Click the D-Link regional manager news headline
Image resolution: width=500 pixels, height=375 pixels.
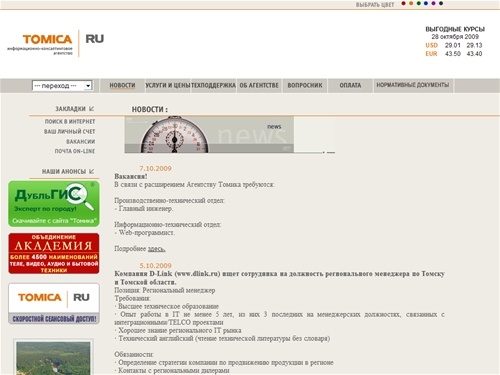pyautogui.click(x=279, y=278)
